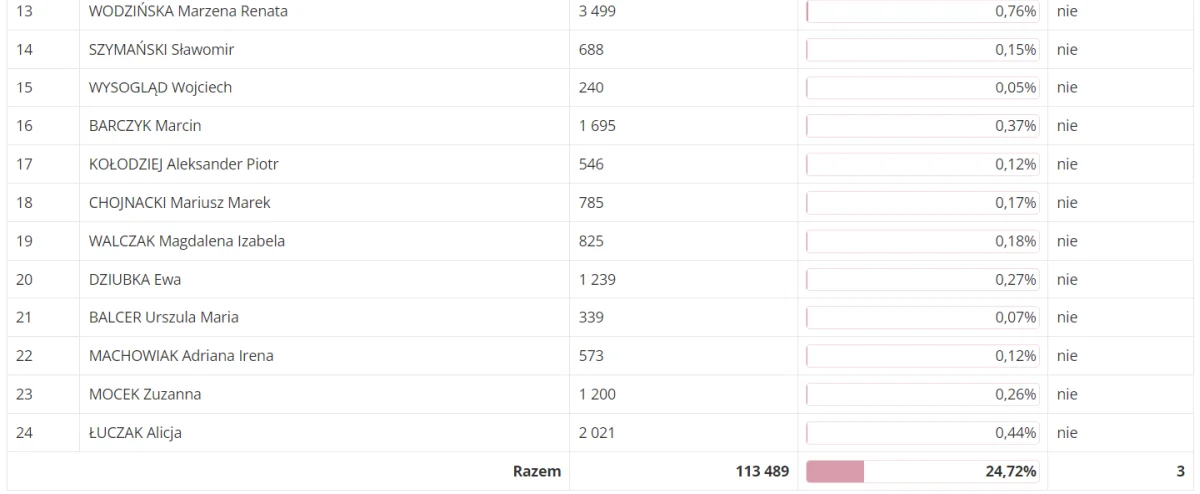Select the 0,76% percentage bar

click(x=923, y=11)
